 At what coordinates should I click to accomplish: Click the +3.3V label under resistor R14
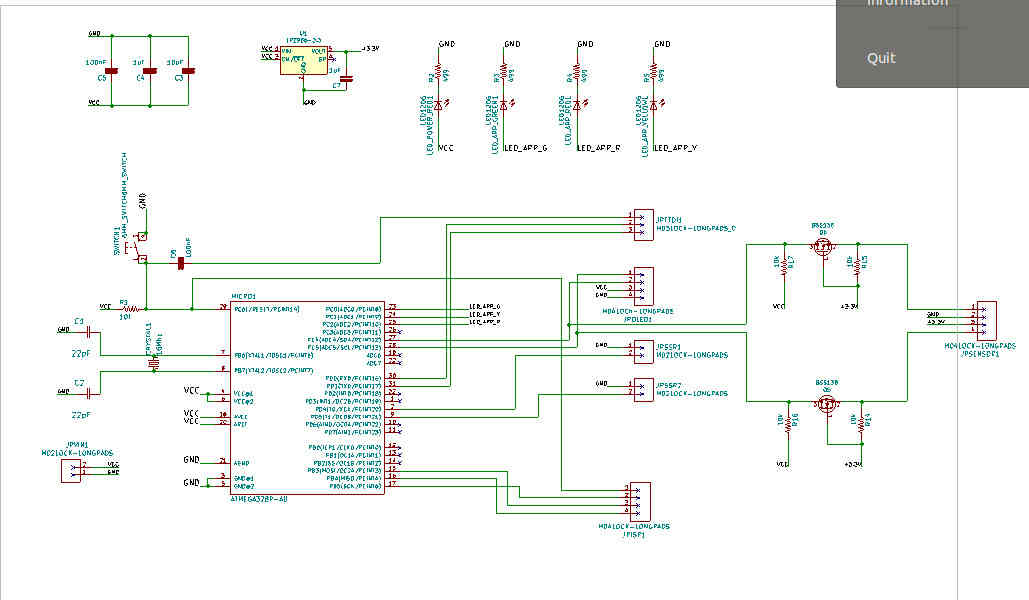pos(853,464)
